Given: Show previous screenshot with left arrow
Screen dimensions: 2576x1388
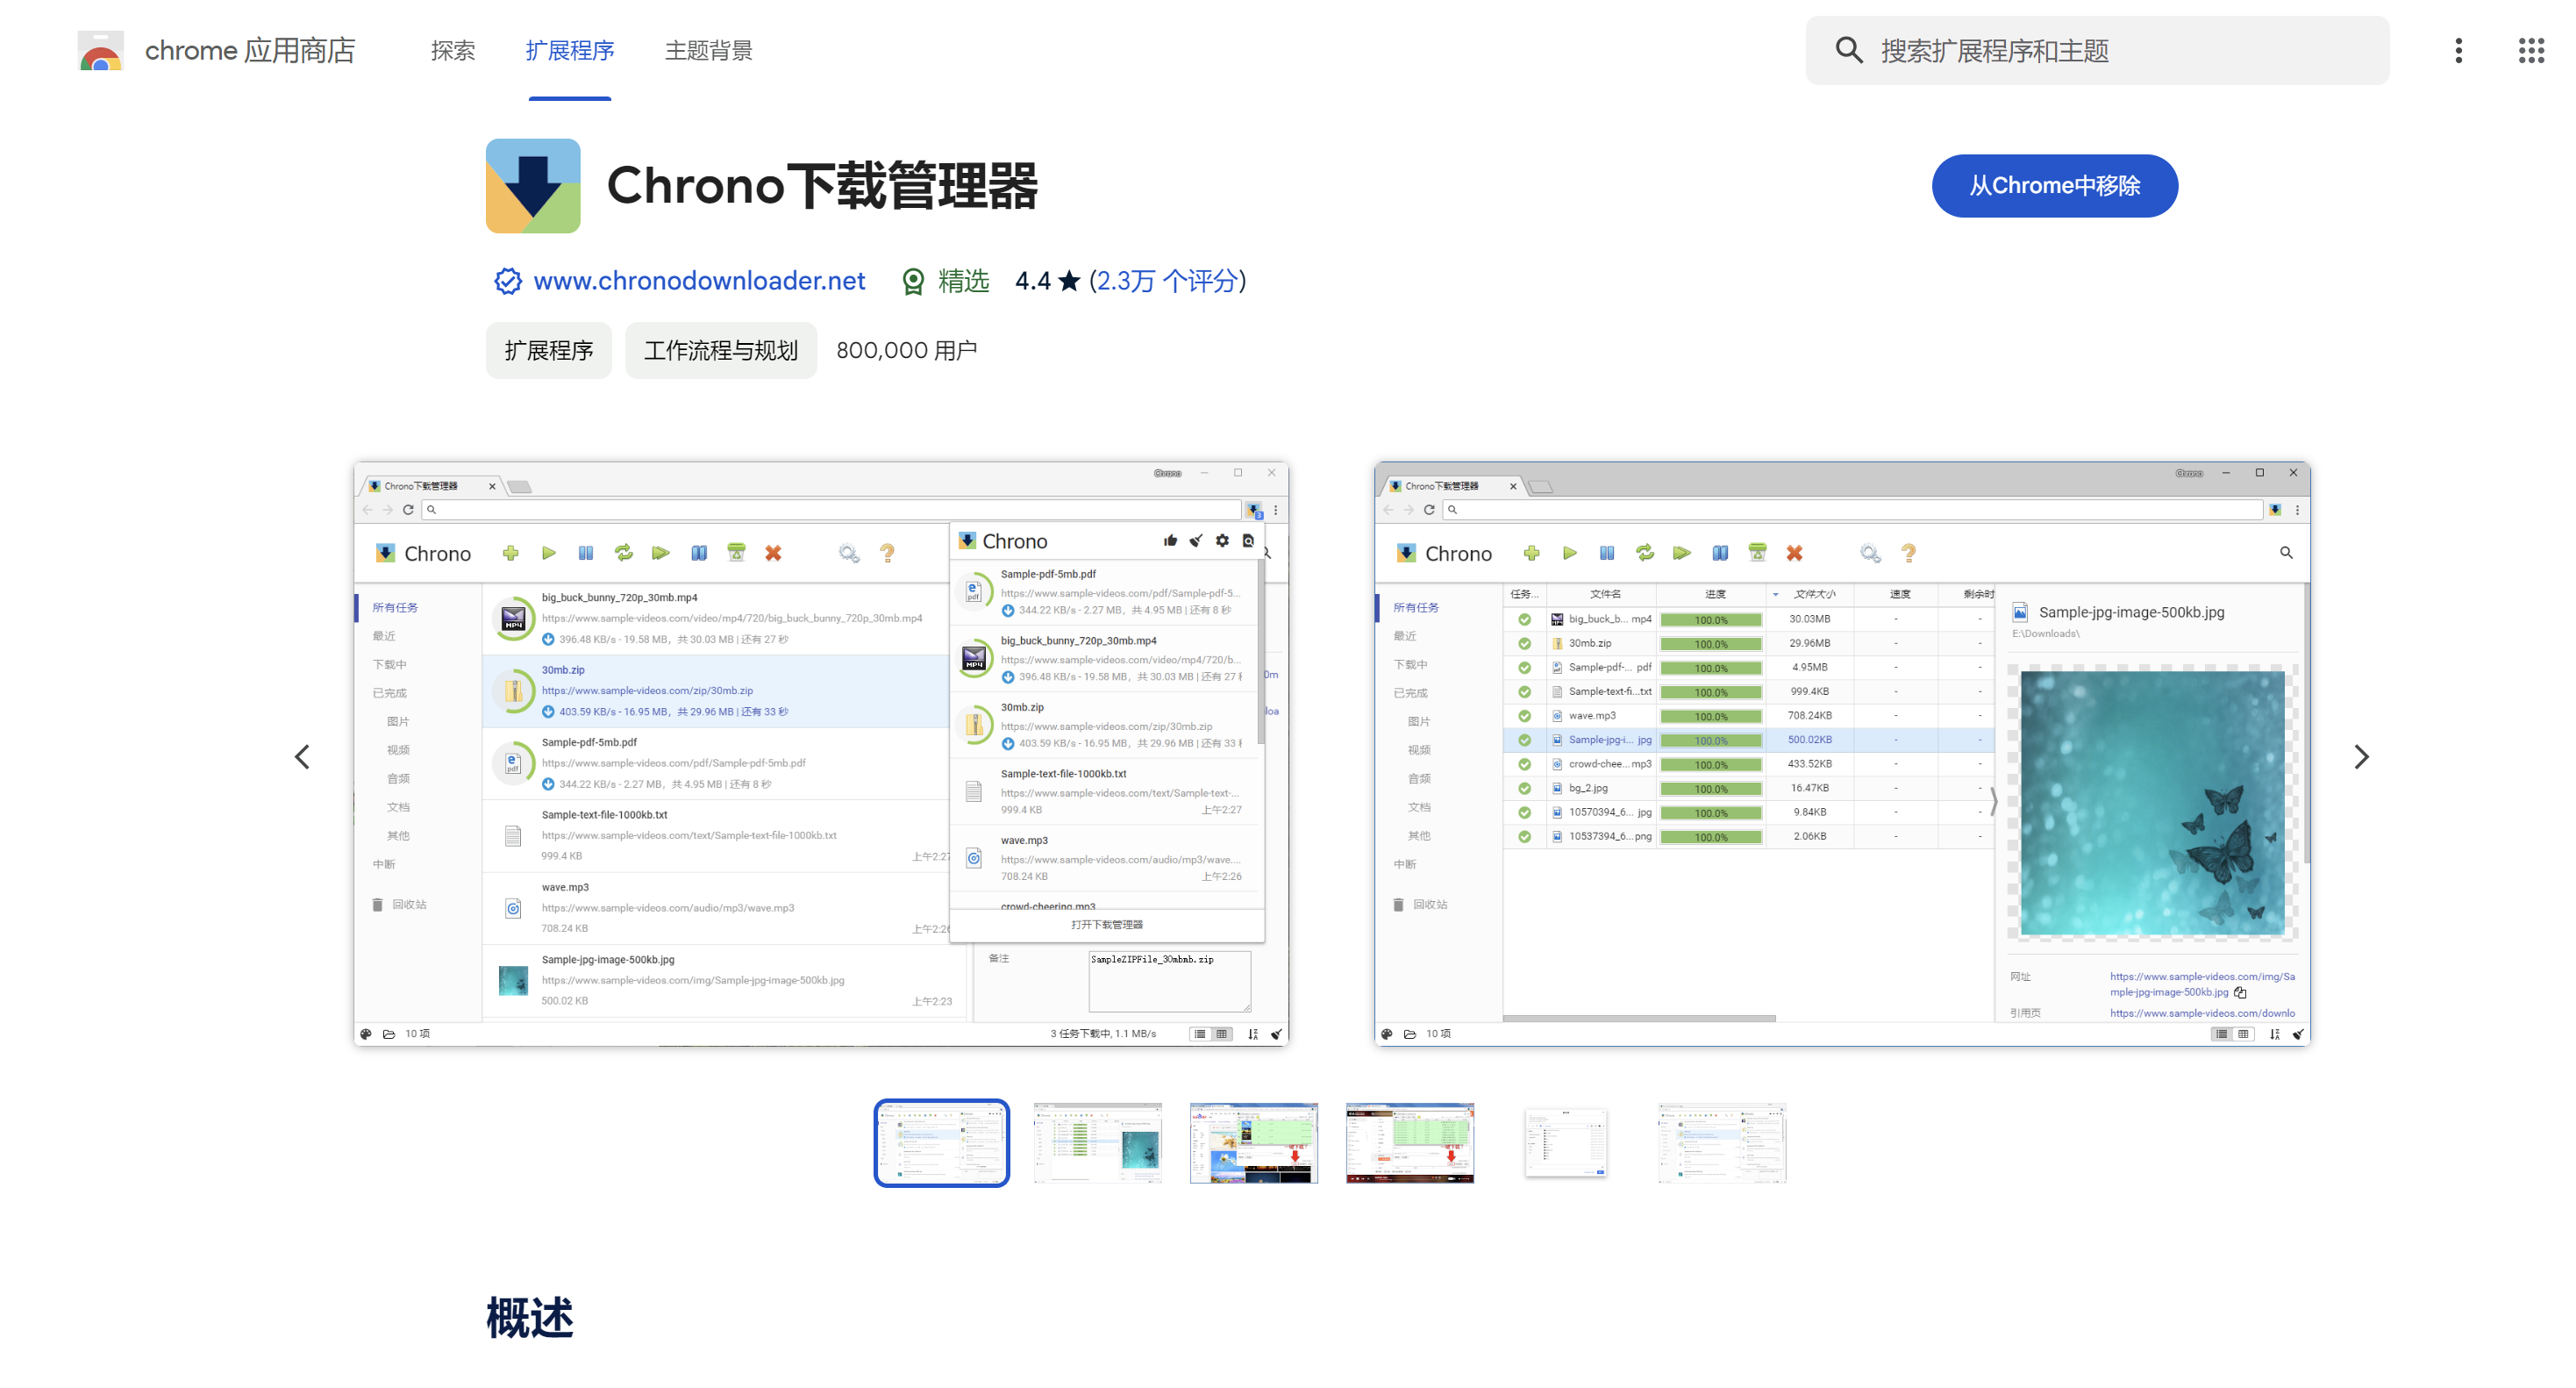Looking at the screenshot, I should click(x=302, y=757).
